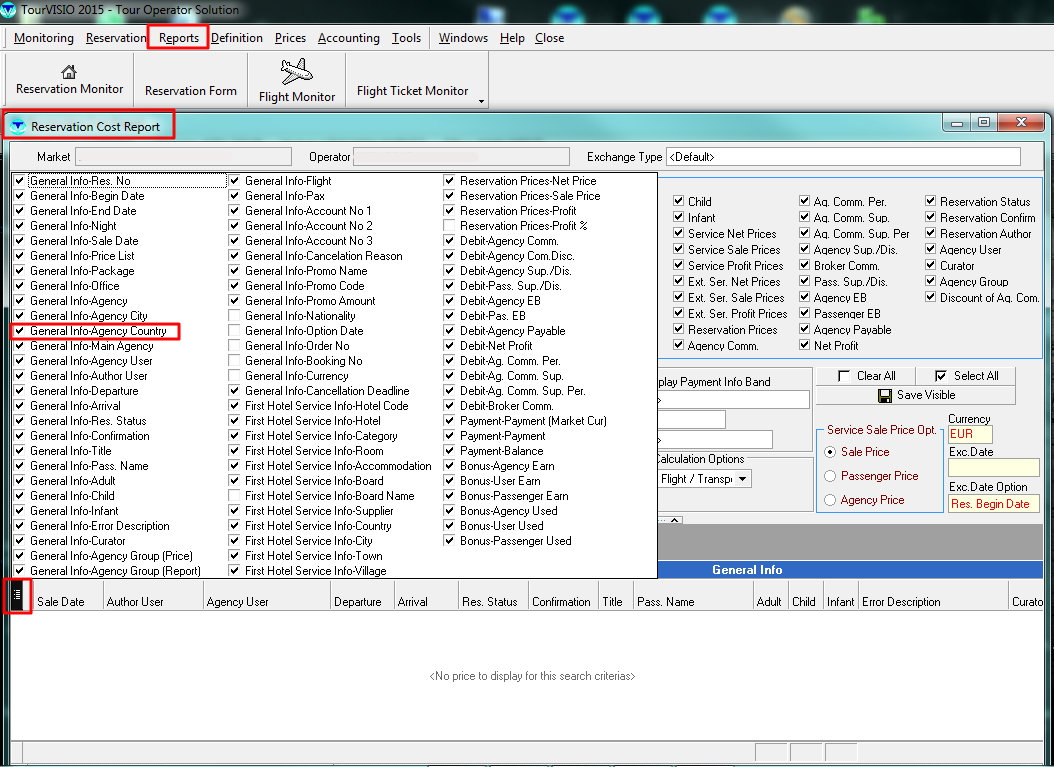This screenshot has width=1054, height=767.
Task: Uncheck General Info-Agency Country
Action: pos(19,331)
